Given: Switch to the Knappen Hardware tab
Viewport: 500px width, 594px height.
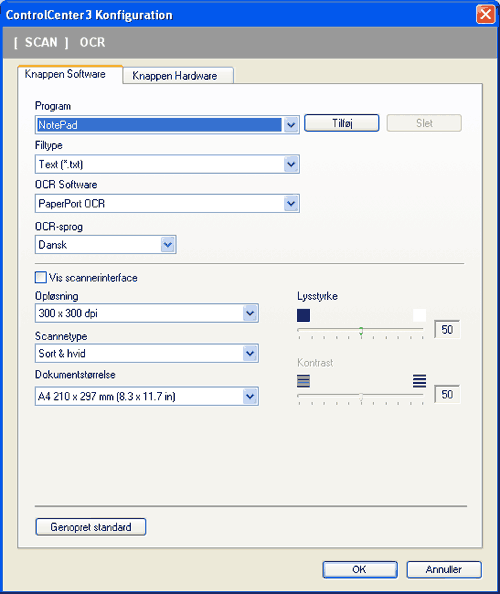Looking at the screenshot, I should [178, 76].
